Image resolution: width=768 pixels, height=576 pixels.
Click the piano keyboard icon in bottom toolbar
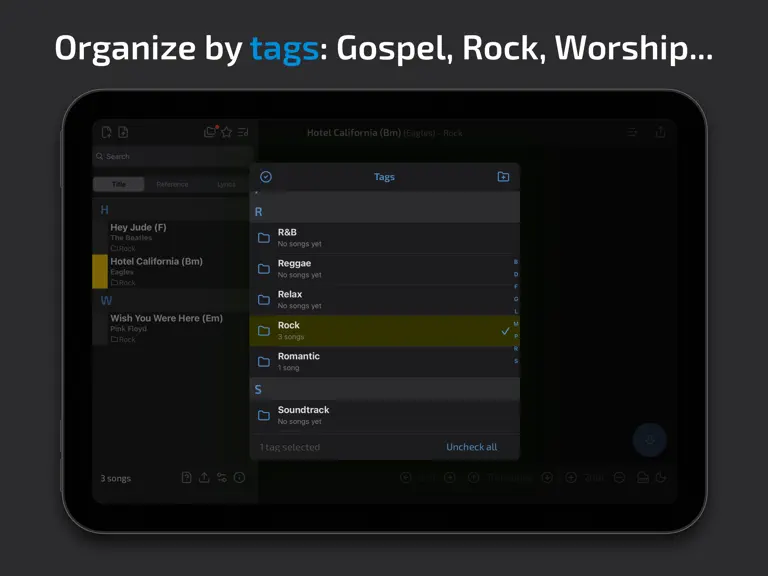pyautogui.click(x=643, y=478)
